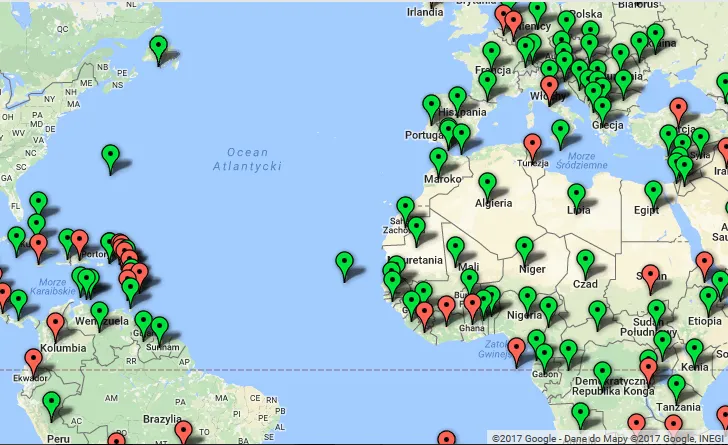Screen dimensions: 728x445
Task: Select the green marker on Peru
Action: tap(52, 406)
